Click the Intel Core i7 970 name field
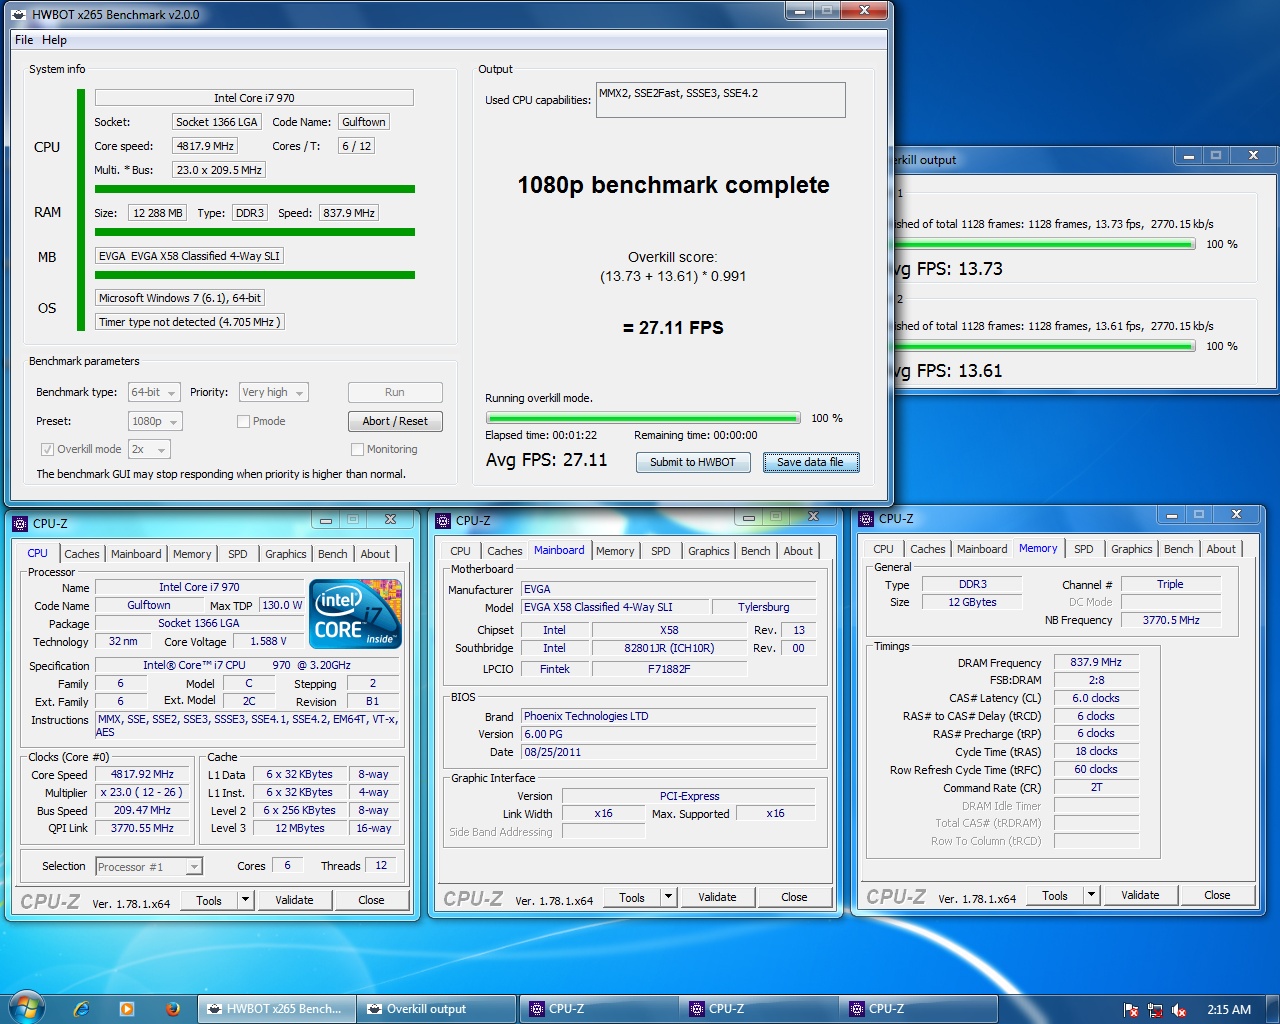Viewport: 1280px width, 1024px height. (x=254, y=98)
